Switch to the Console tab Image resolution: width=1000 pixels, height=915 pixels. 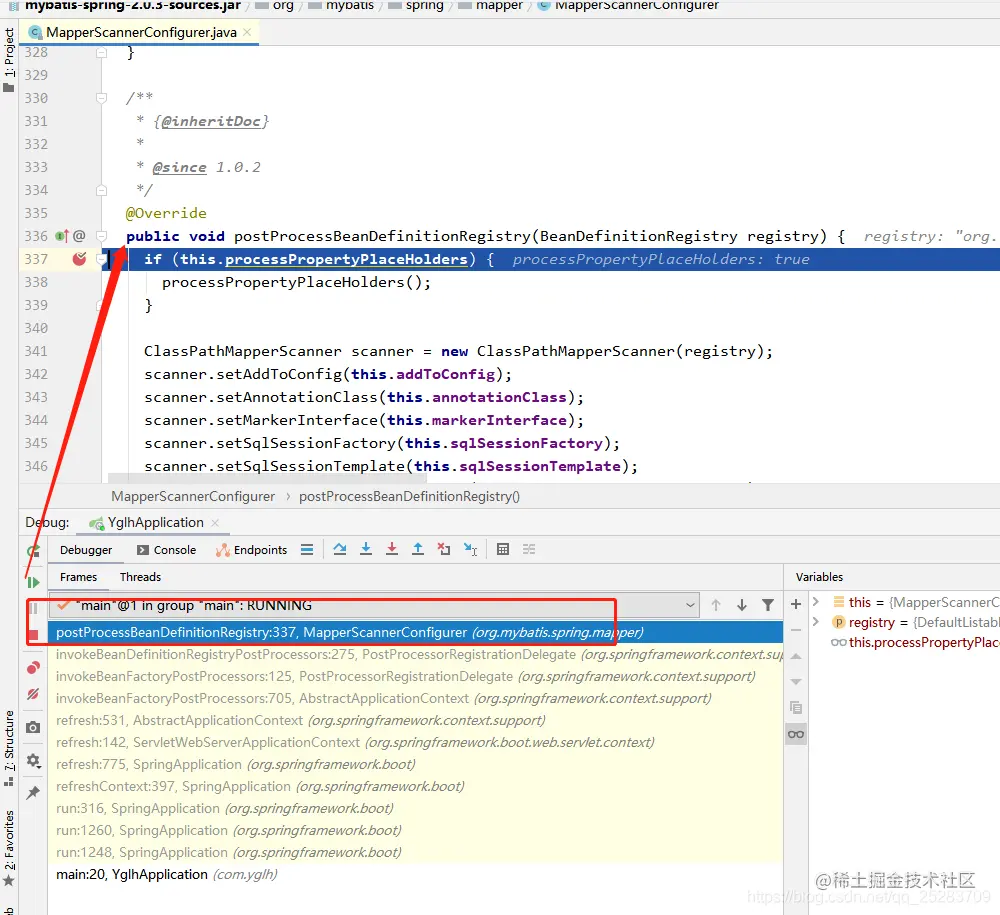[166, 550]
